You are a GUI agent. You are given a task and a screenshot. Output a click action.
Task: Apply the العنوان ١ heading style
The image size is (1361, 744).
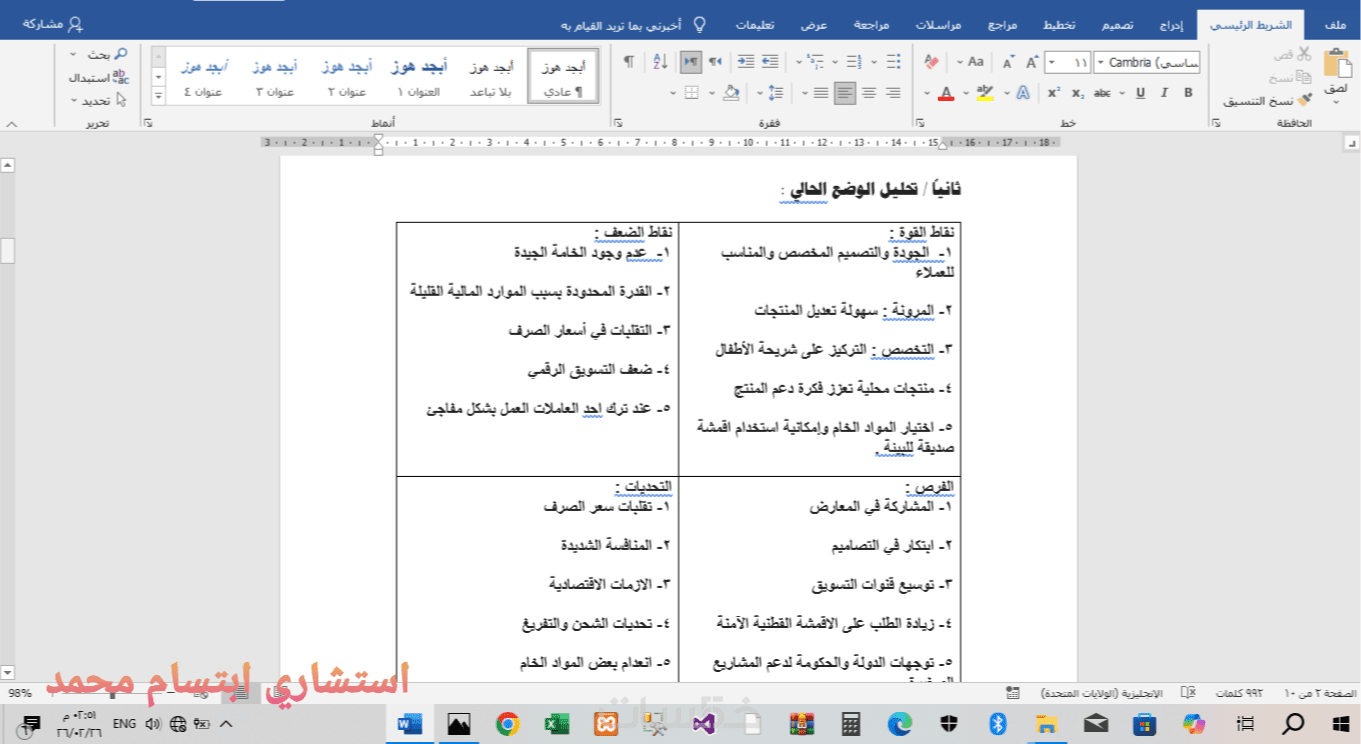418,77
